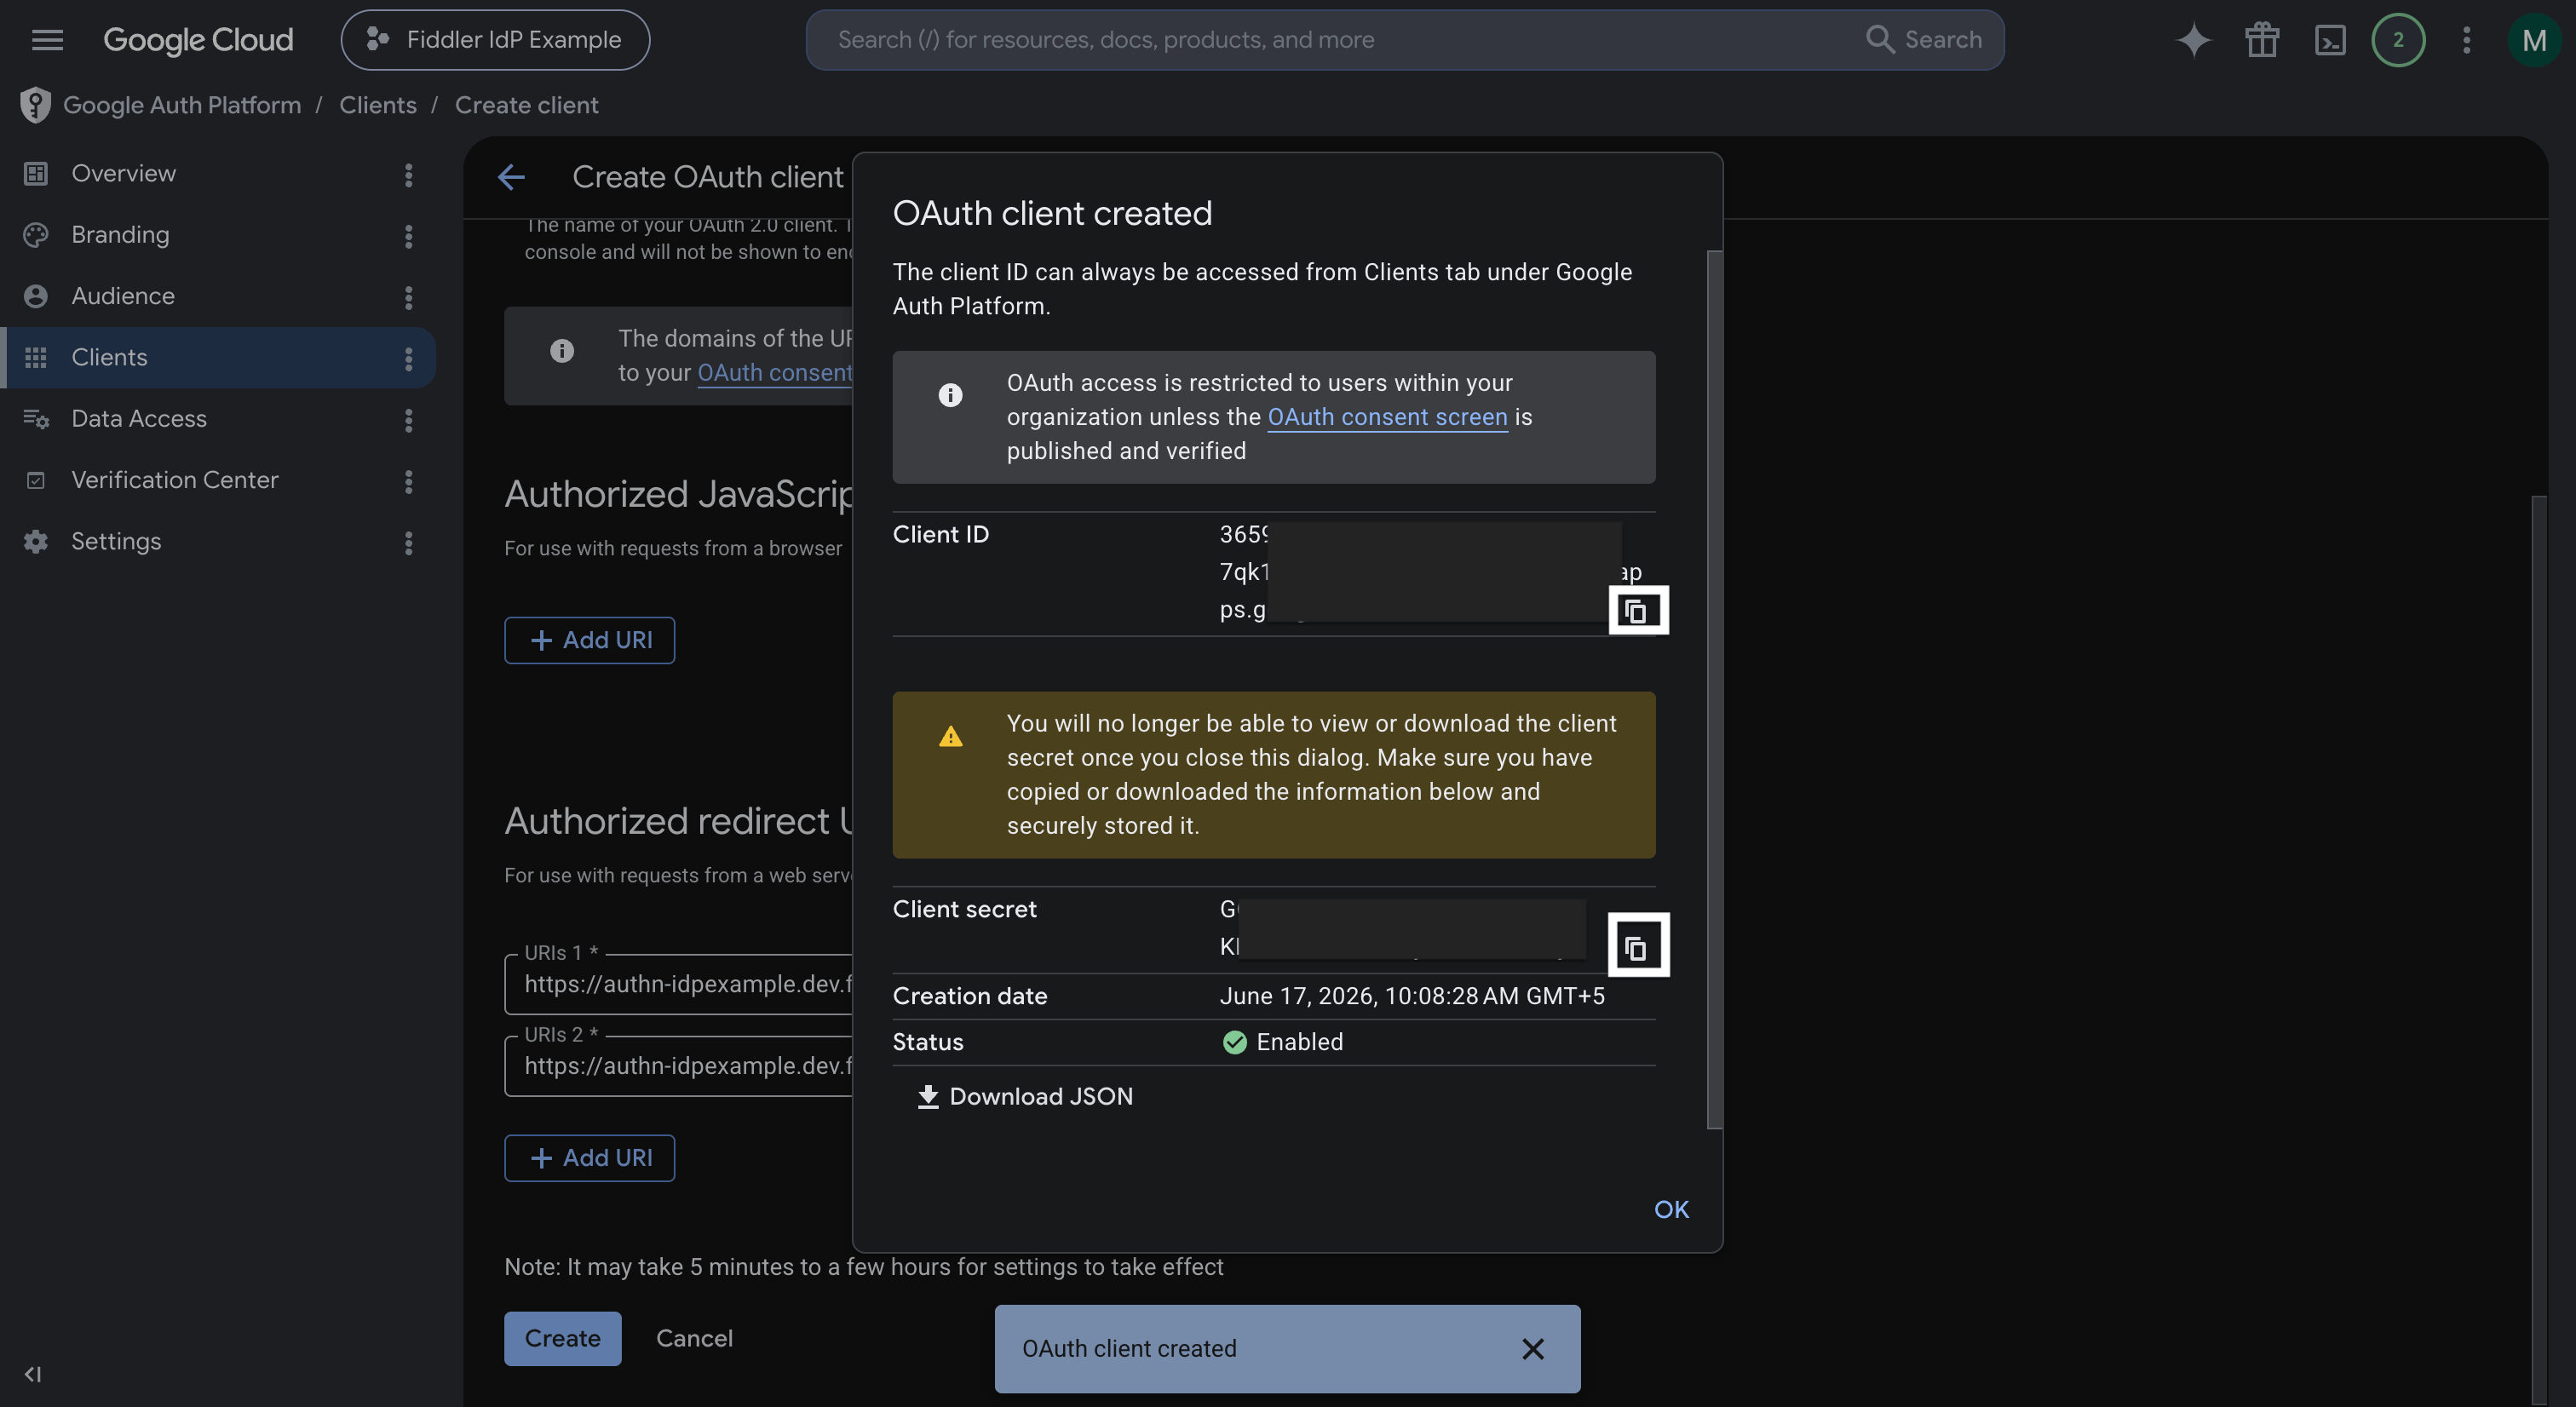Collapse the sidebar with bottom arrow
Viewport: 2576px width, 1407px height.
[33, 1374]
